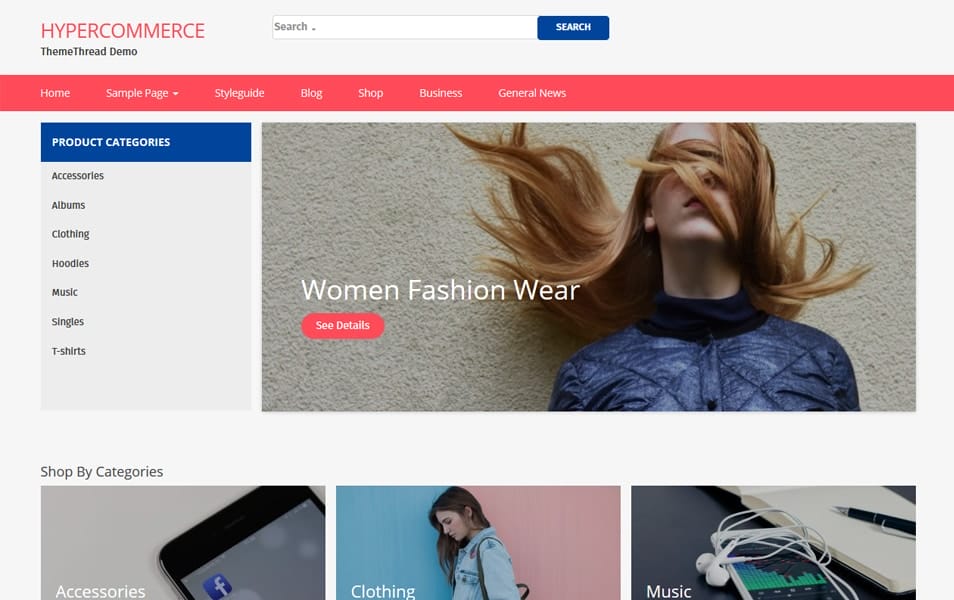This screenshot has width=954, height=600.
Task: Go to the Styleguide page
Action: tap(239, 92)
